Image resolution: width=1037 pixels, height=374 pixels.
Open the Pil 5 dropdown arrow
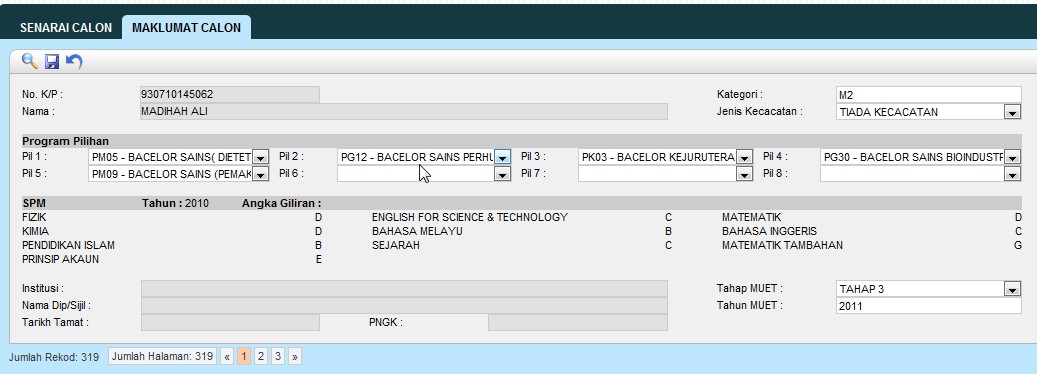click(261, 174)
